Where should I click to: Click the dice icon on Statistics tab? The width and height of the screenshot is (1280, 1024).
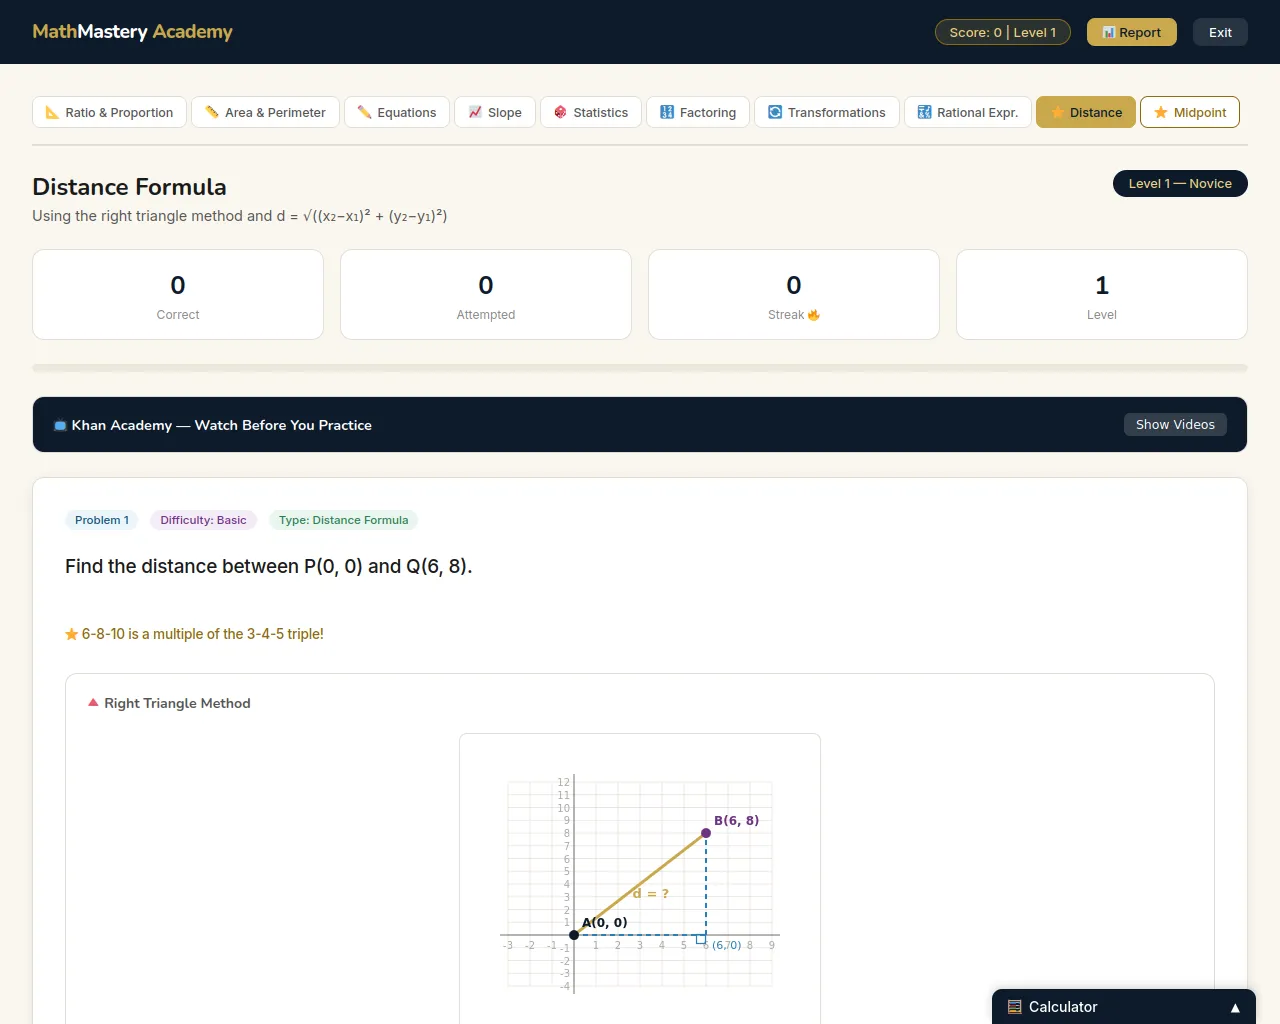(560, 112)
